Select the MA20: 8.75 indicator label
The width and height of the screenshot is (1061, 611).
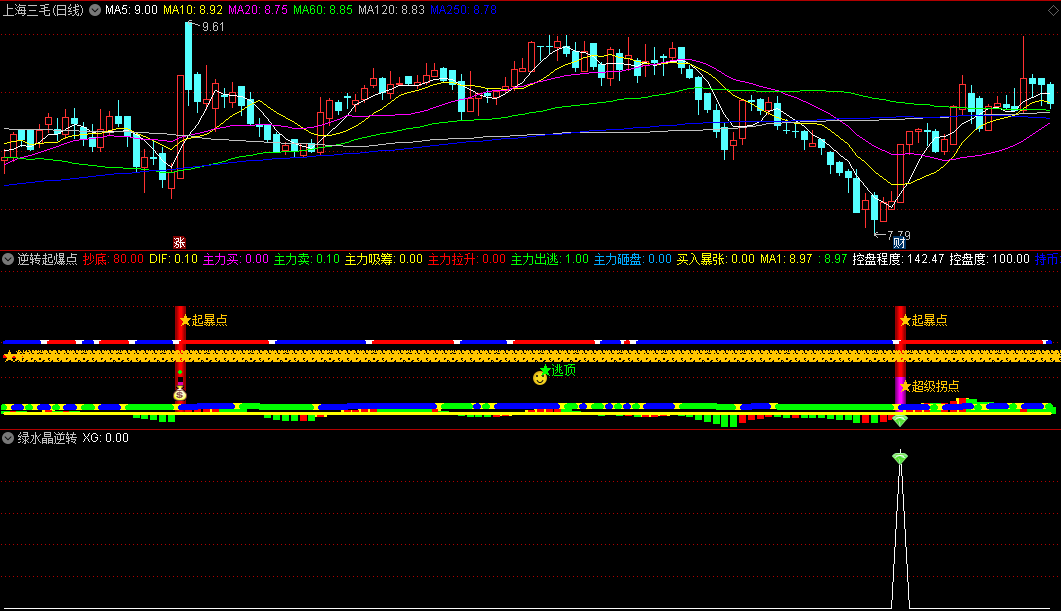point(257,10)
